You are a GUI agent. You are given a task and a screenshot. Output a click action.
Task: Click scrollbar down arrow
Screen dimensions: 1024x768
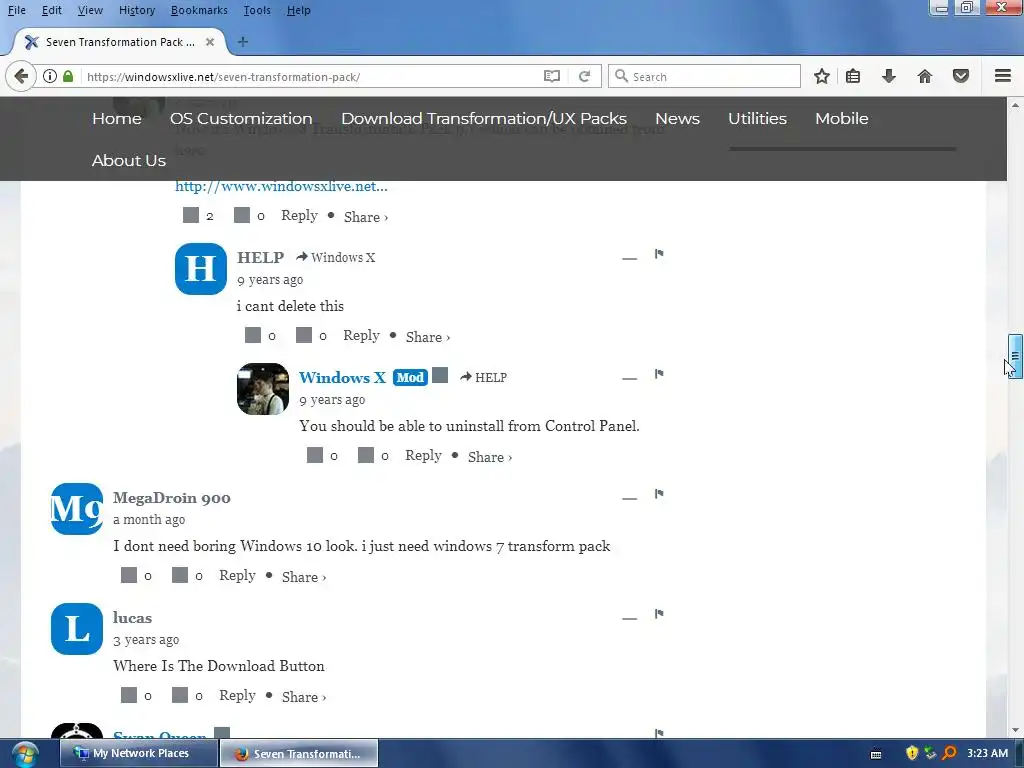1015,730
